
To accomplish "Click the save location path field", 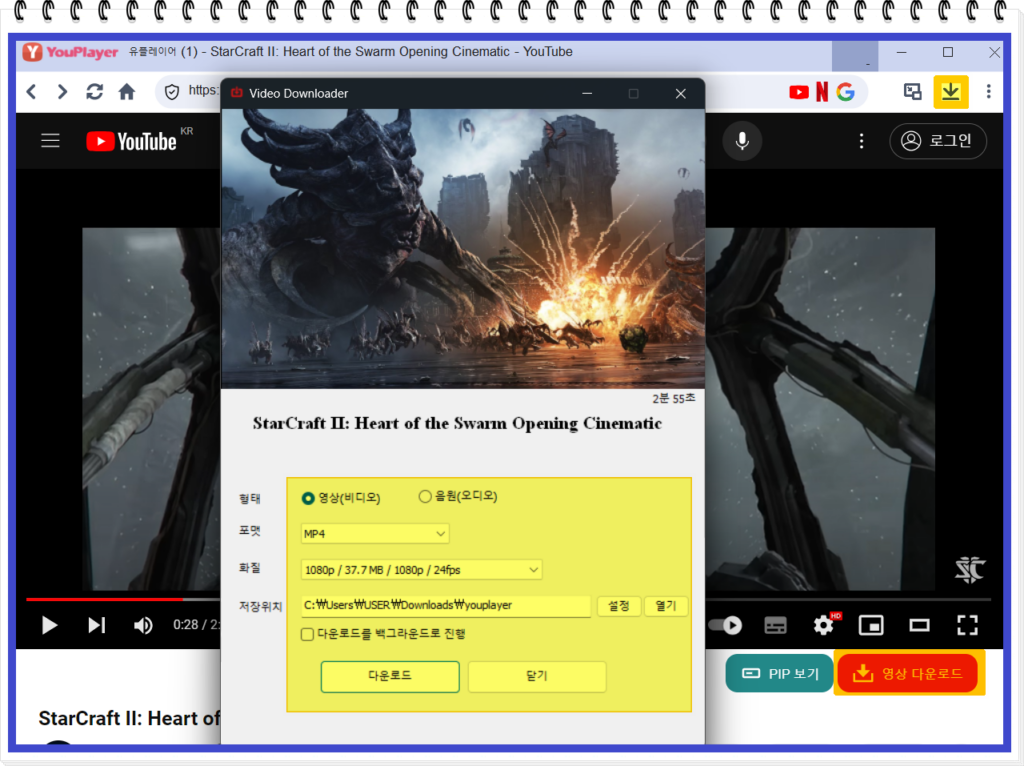I will tap(445, 605).
